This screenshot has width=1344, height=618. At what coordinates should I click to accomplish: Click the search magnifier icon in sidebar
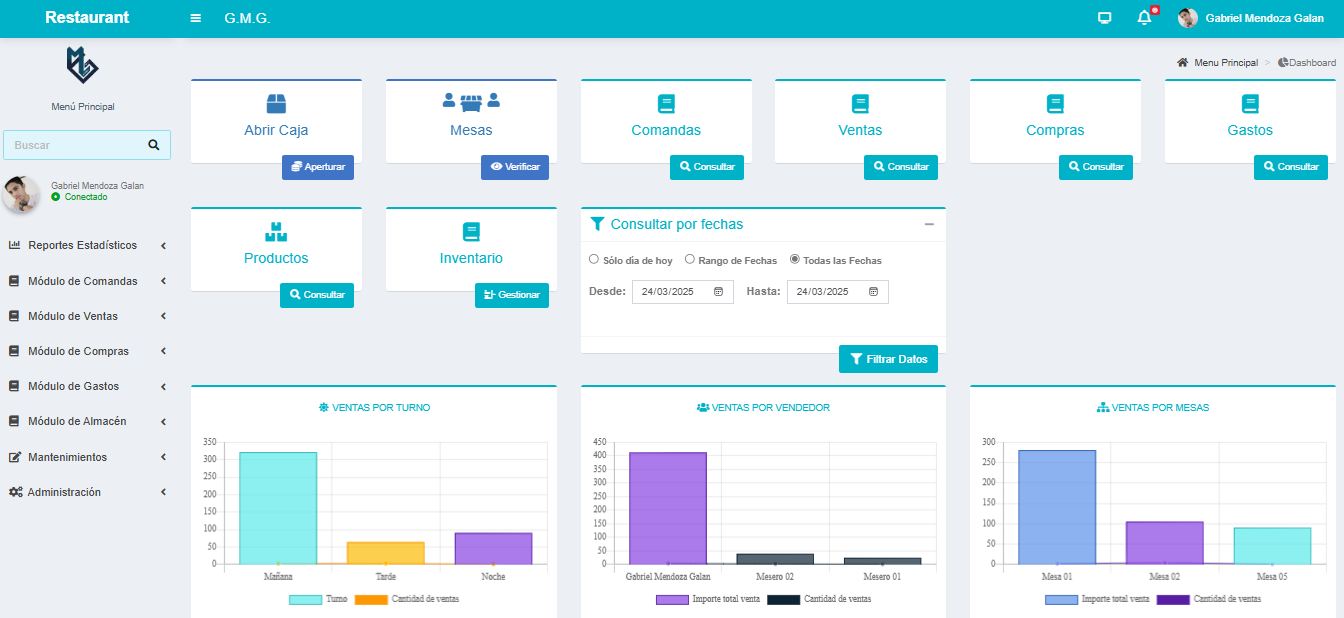coord(154,145)
